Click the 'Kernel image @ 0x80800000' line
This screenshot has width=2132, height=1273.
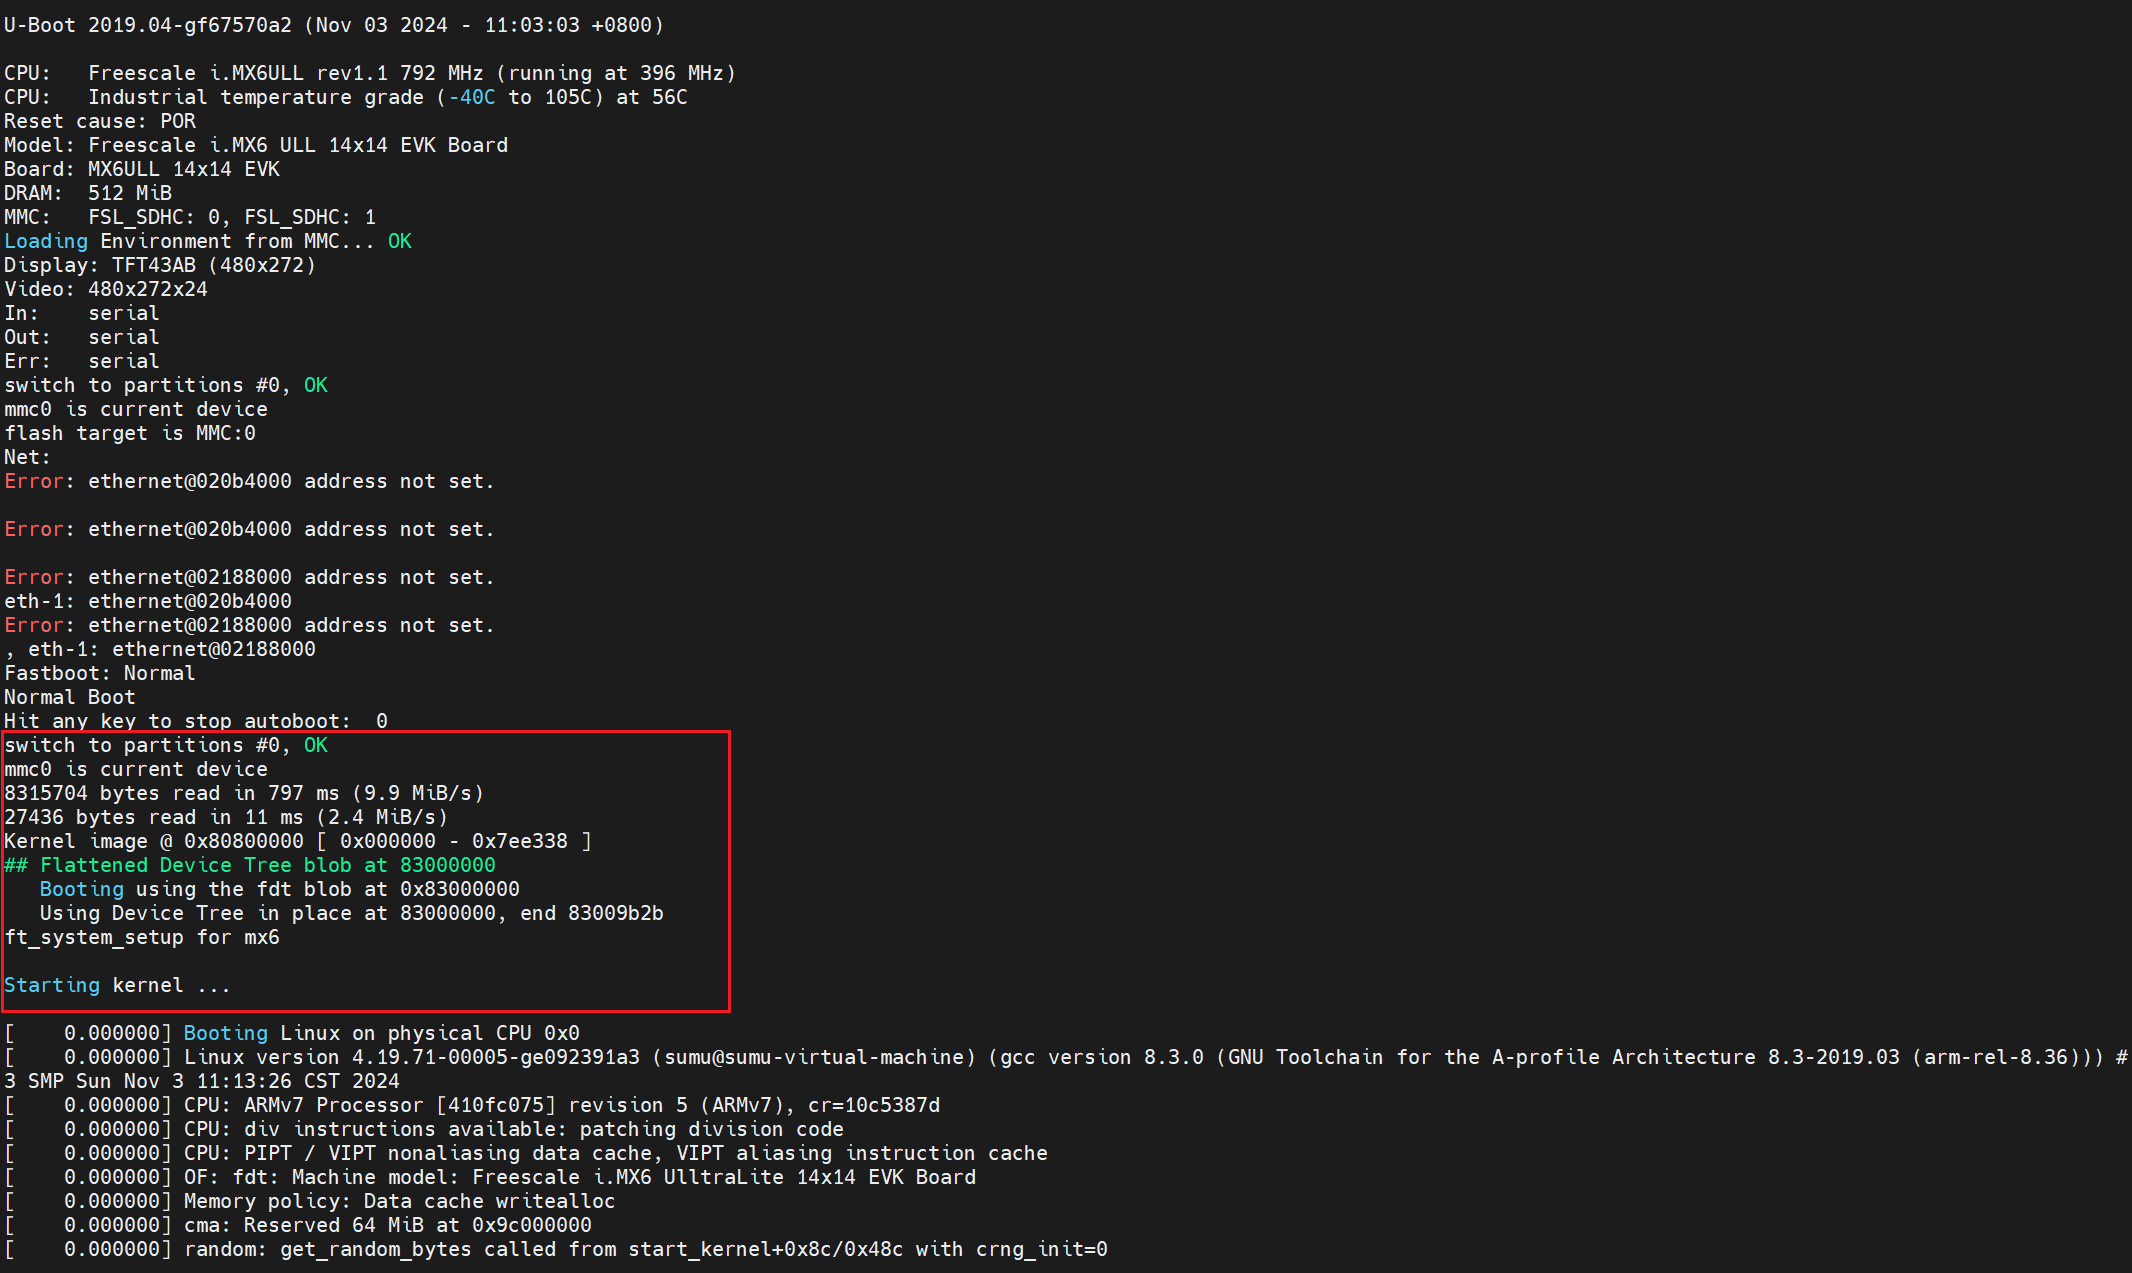click(x=297, y=841)
